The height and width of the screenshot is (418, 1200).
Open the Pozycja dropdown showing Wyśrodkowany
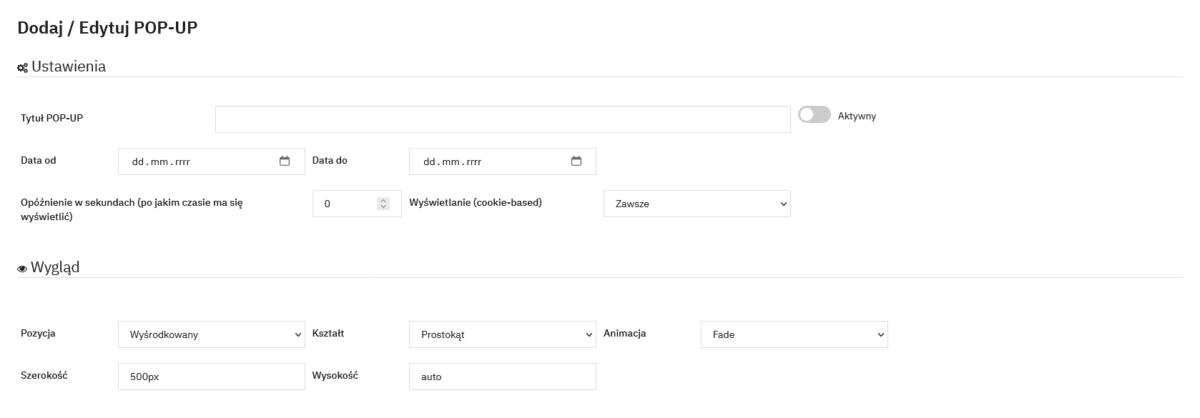pos(210,334)
